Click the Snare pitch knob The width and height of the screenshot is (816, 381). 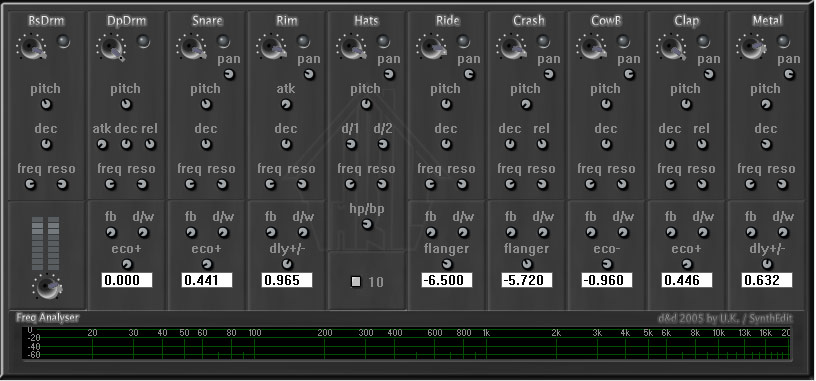coord(207,105)
